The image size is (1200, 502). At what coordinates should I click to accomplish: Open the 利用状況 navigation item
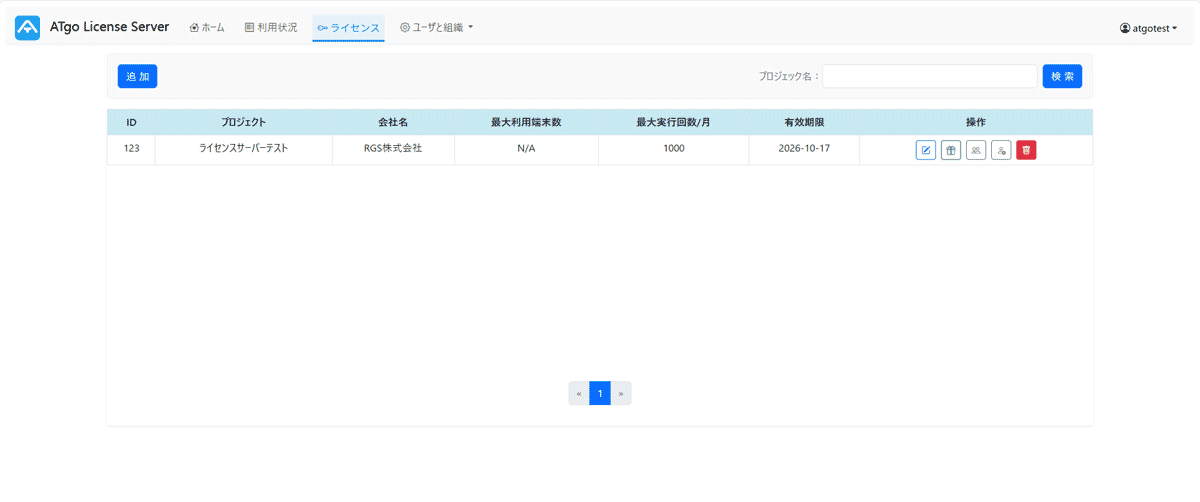click(x=271, y=28)
